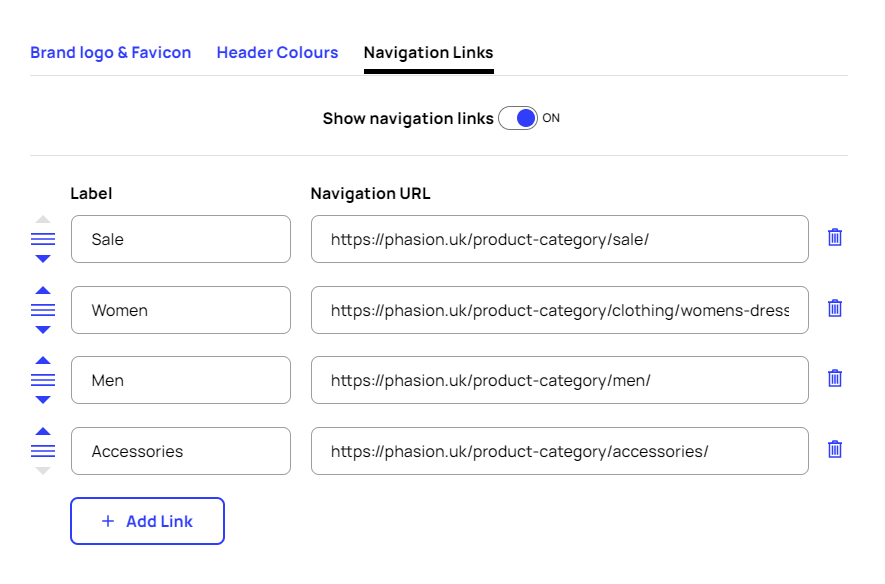Move the Sale link down
Screen dimensions: 885x584
pos(43,259)
